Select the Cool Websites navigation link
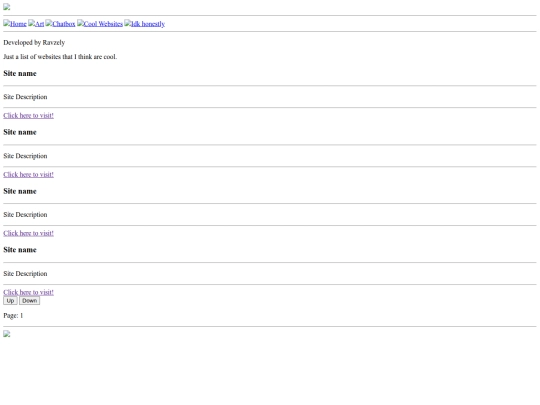Viewport: 540px width, 405px height. click(x=100, y=24)
